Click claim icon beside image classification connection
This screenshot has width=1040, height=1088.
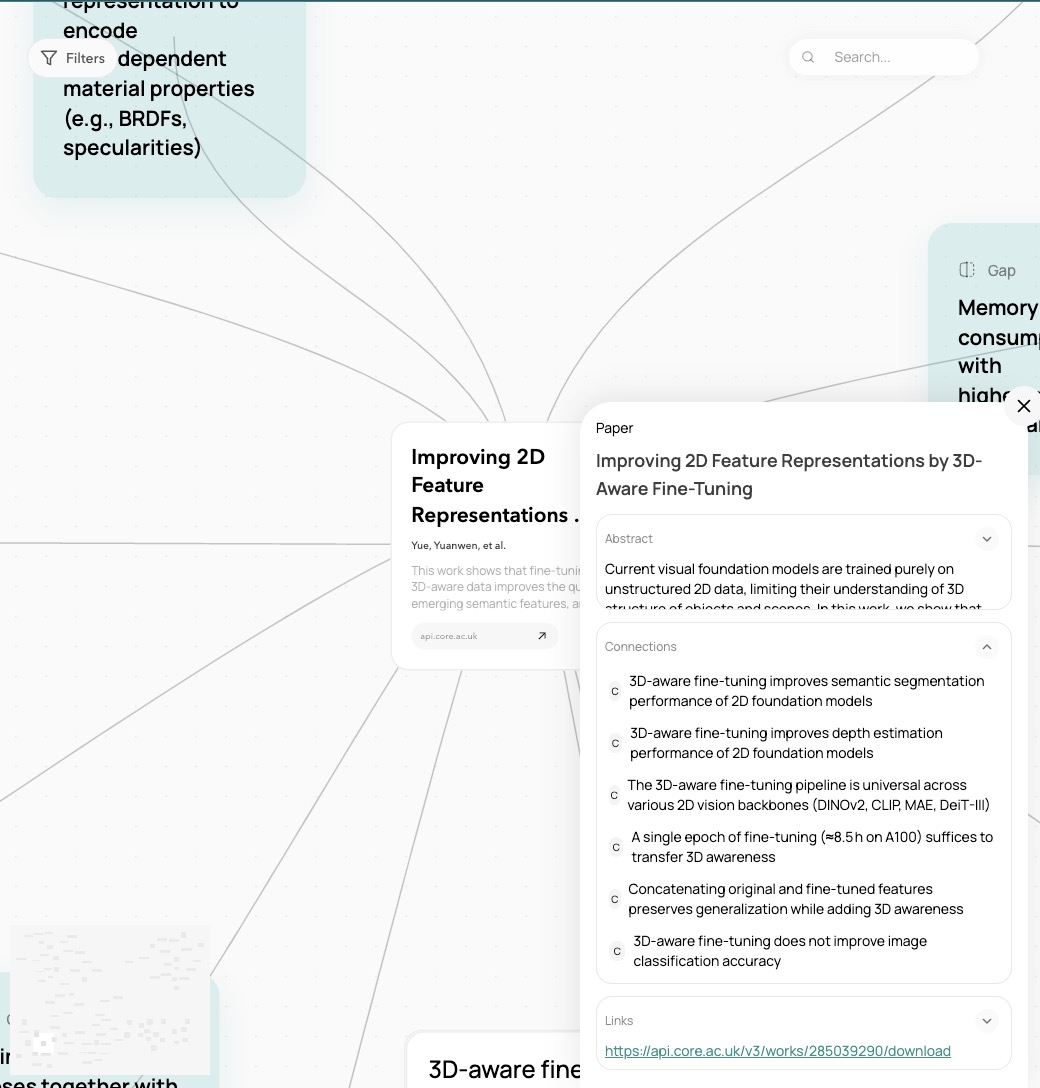point(616,951)
